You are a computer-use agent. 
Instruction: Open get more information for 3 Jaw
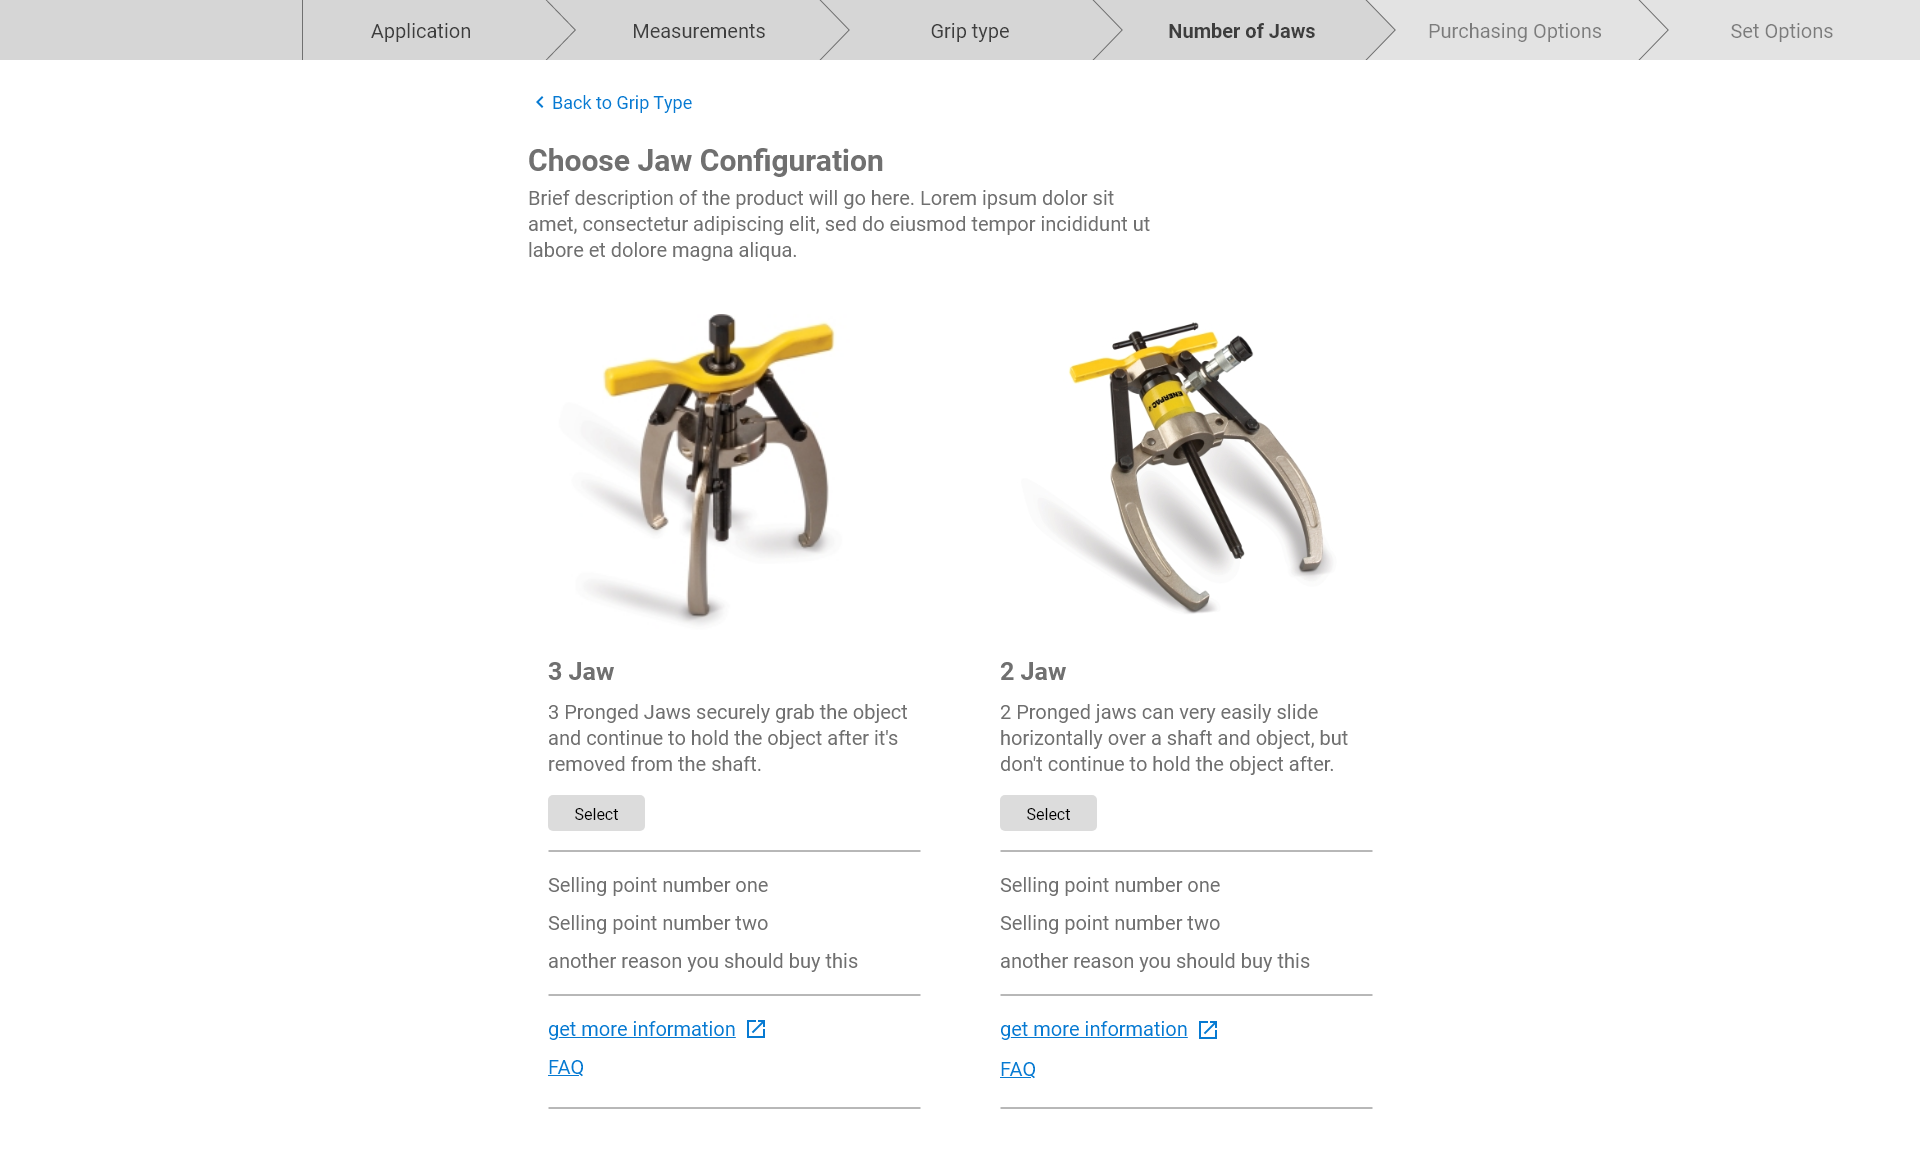(641, 1029)
